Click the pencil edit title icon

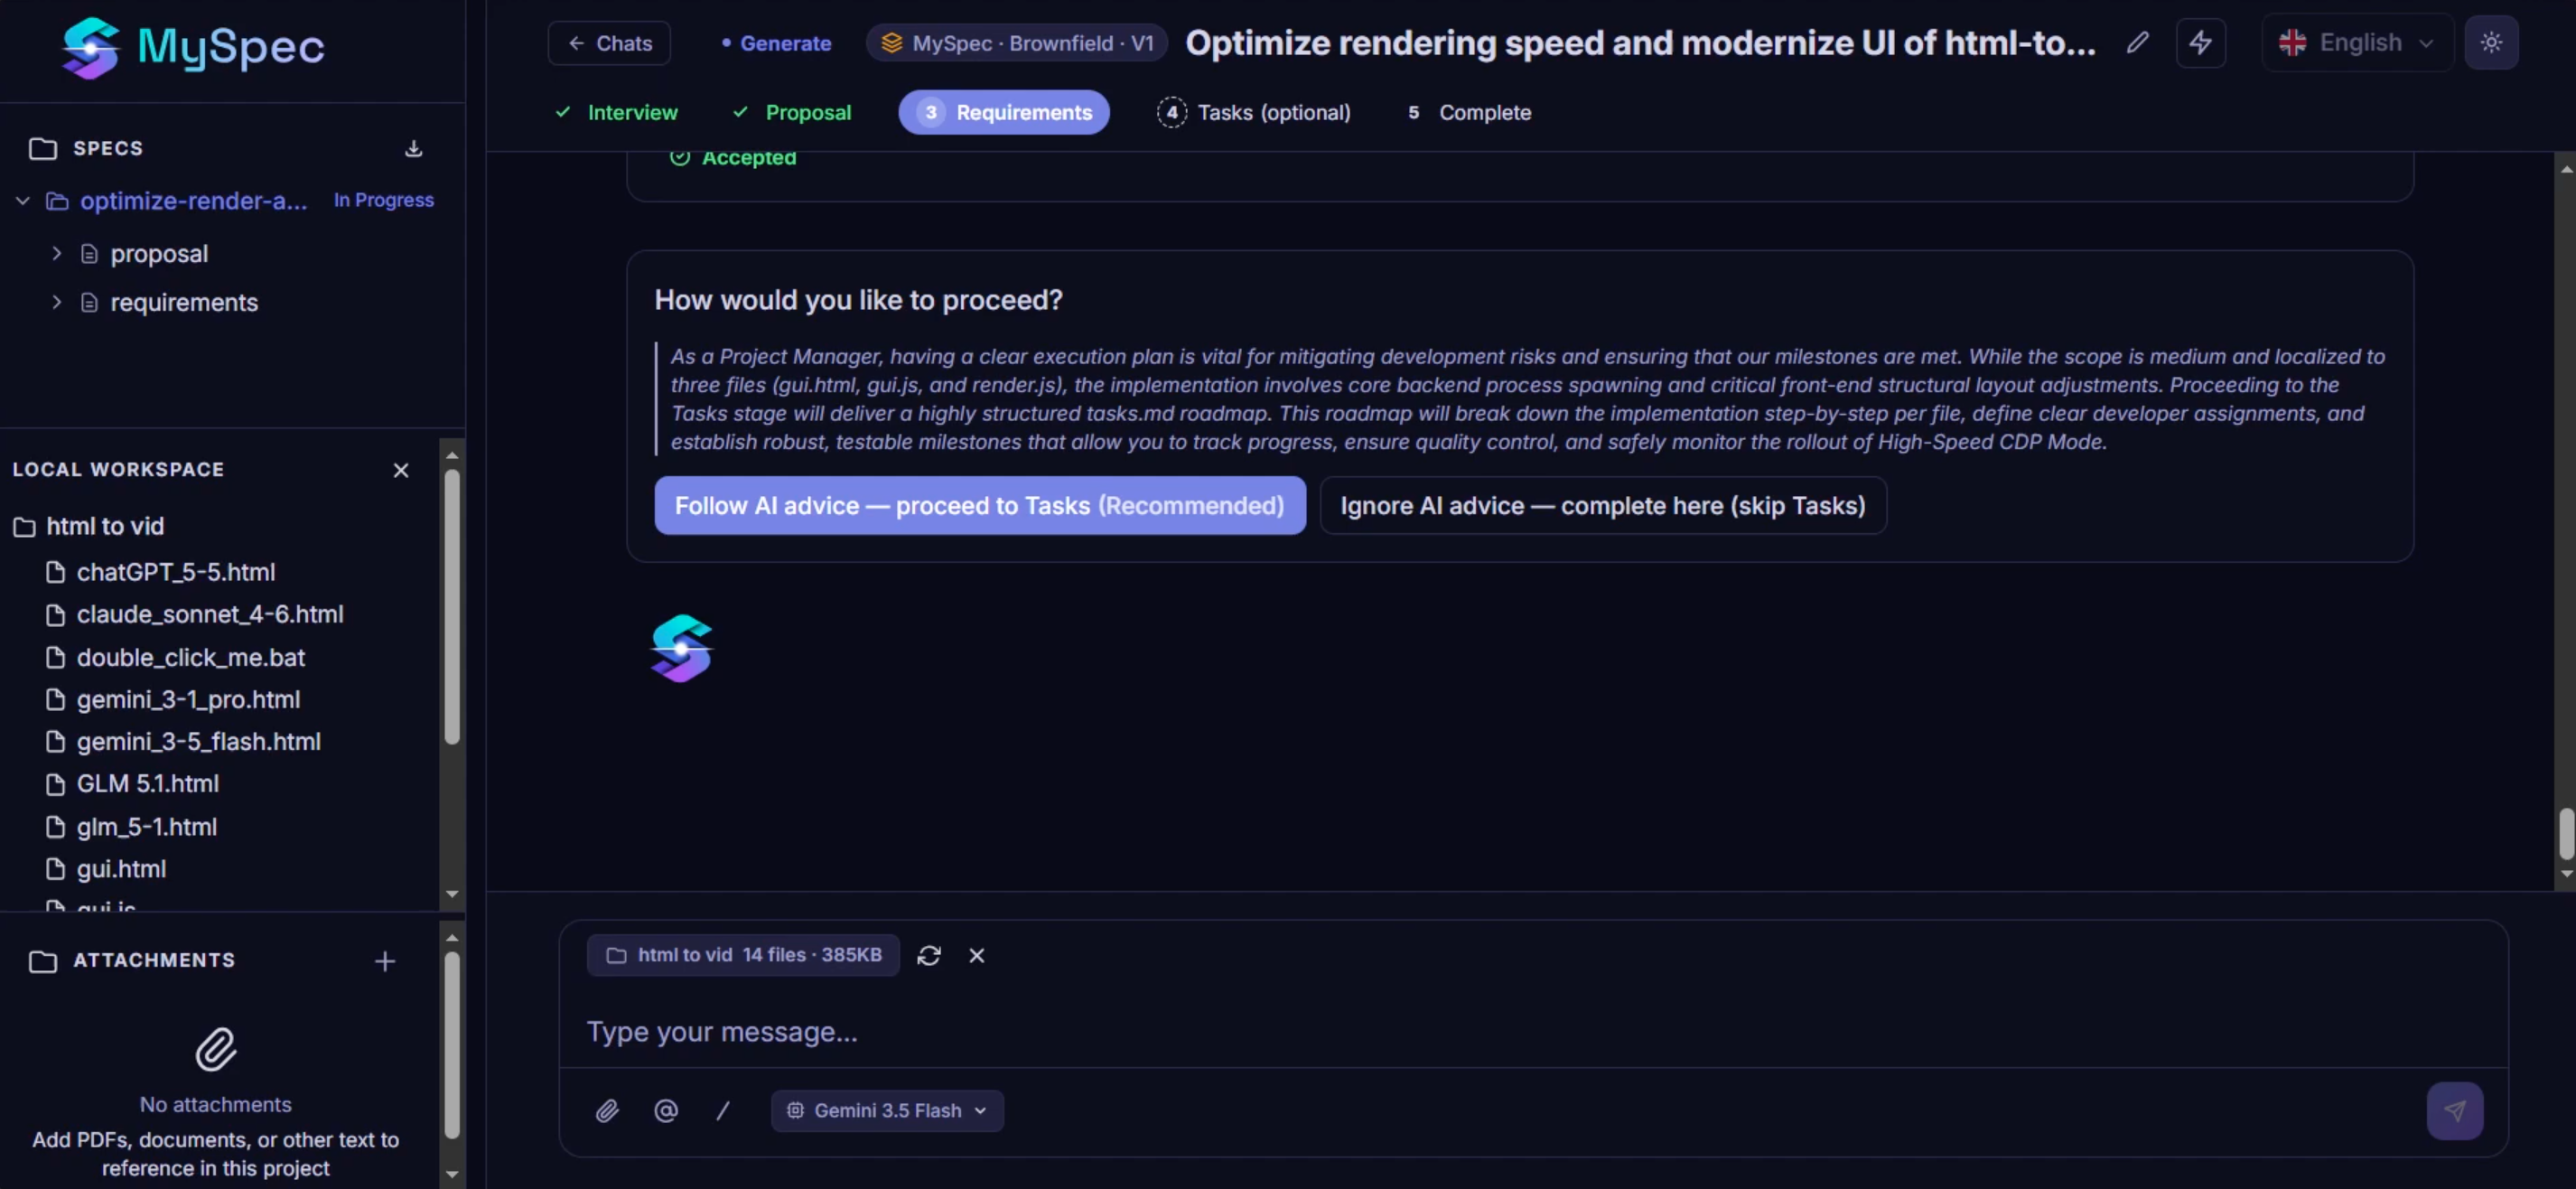[2137, 43]
